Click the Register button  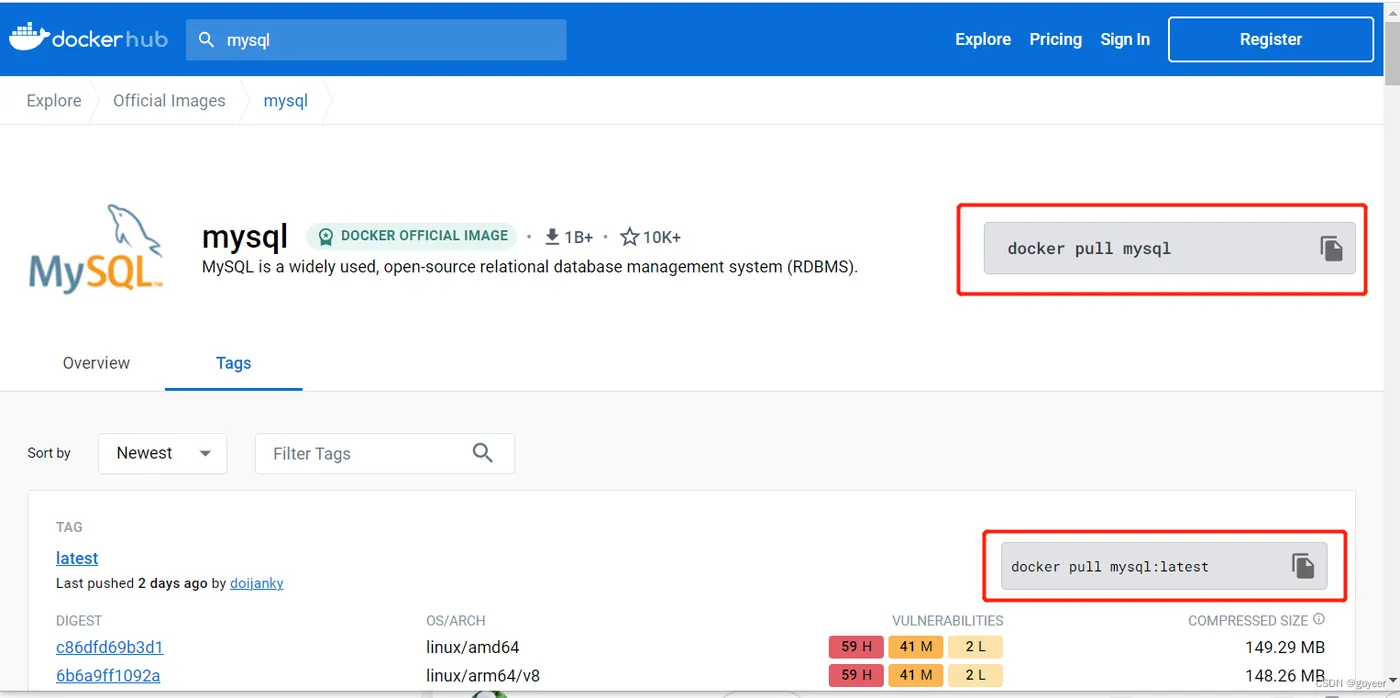(1271, 39)
